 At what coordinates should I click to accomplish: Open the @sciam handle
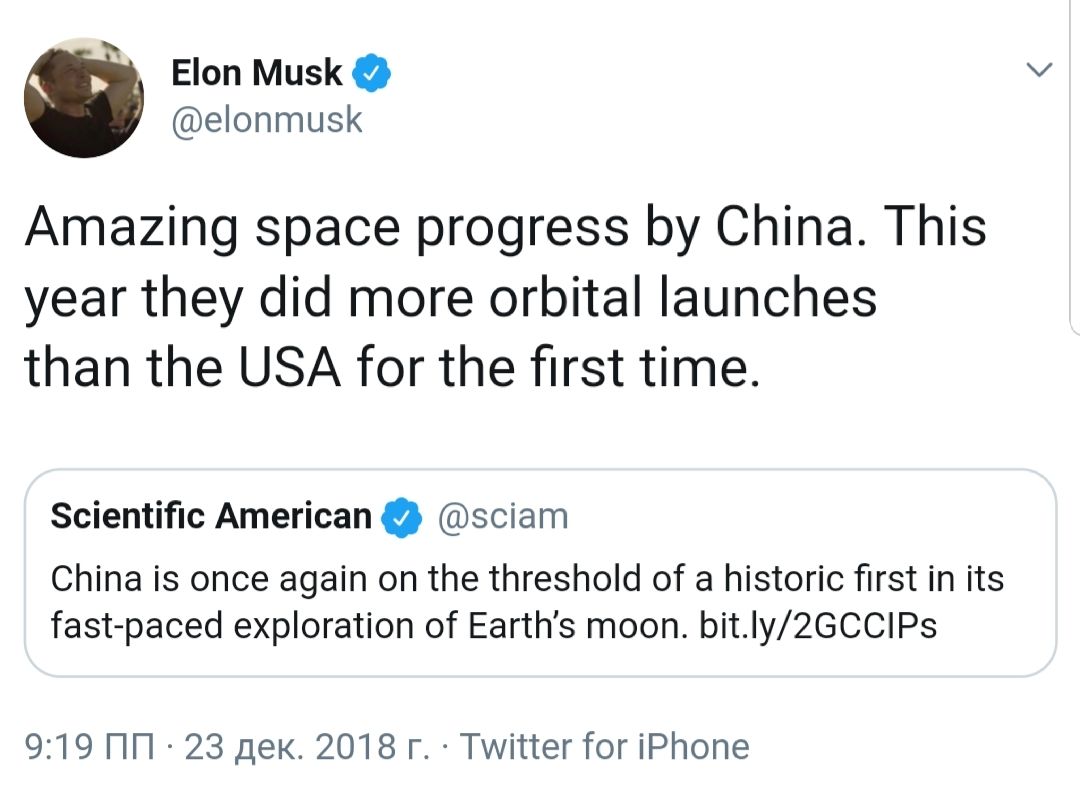click(x=503, y=516)
